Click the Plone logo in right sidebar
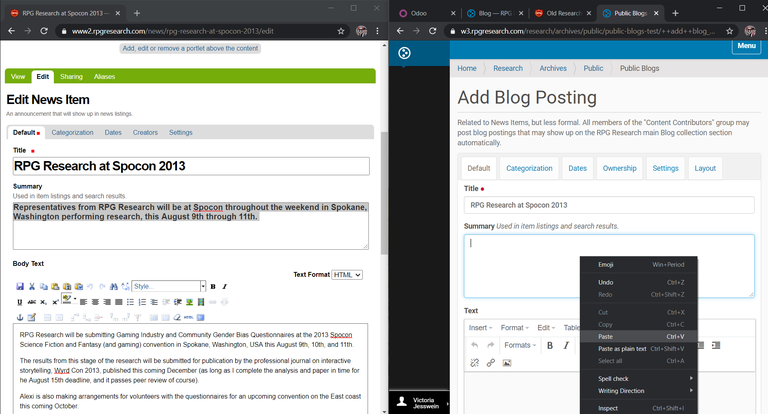The width and height of the screenshot is (768, 414). click(x=404, y=53)
